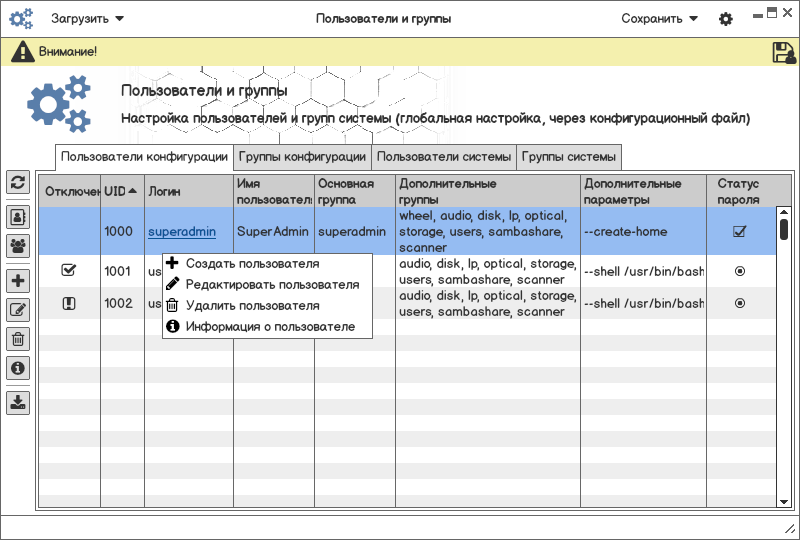Select password status radio for UID 1002
The width and height of the screenshot is (800, 540).
(x=740, y=303)
